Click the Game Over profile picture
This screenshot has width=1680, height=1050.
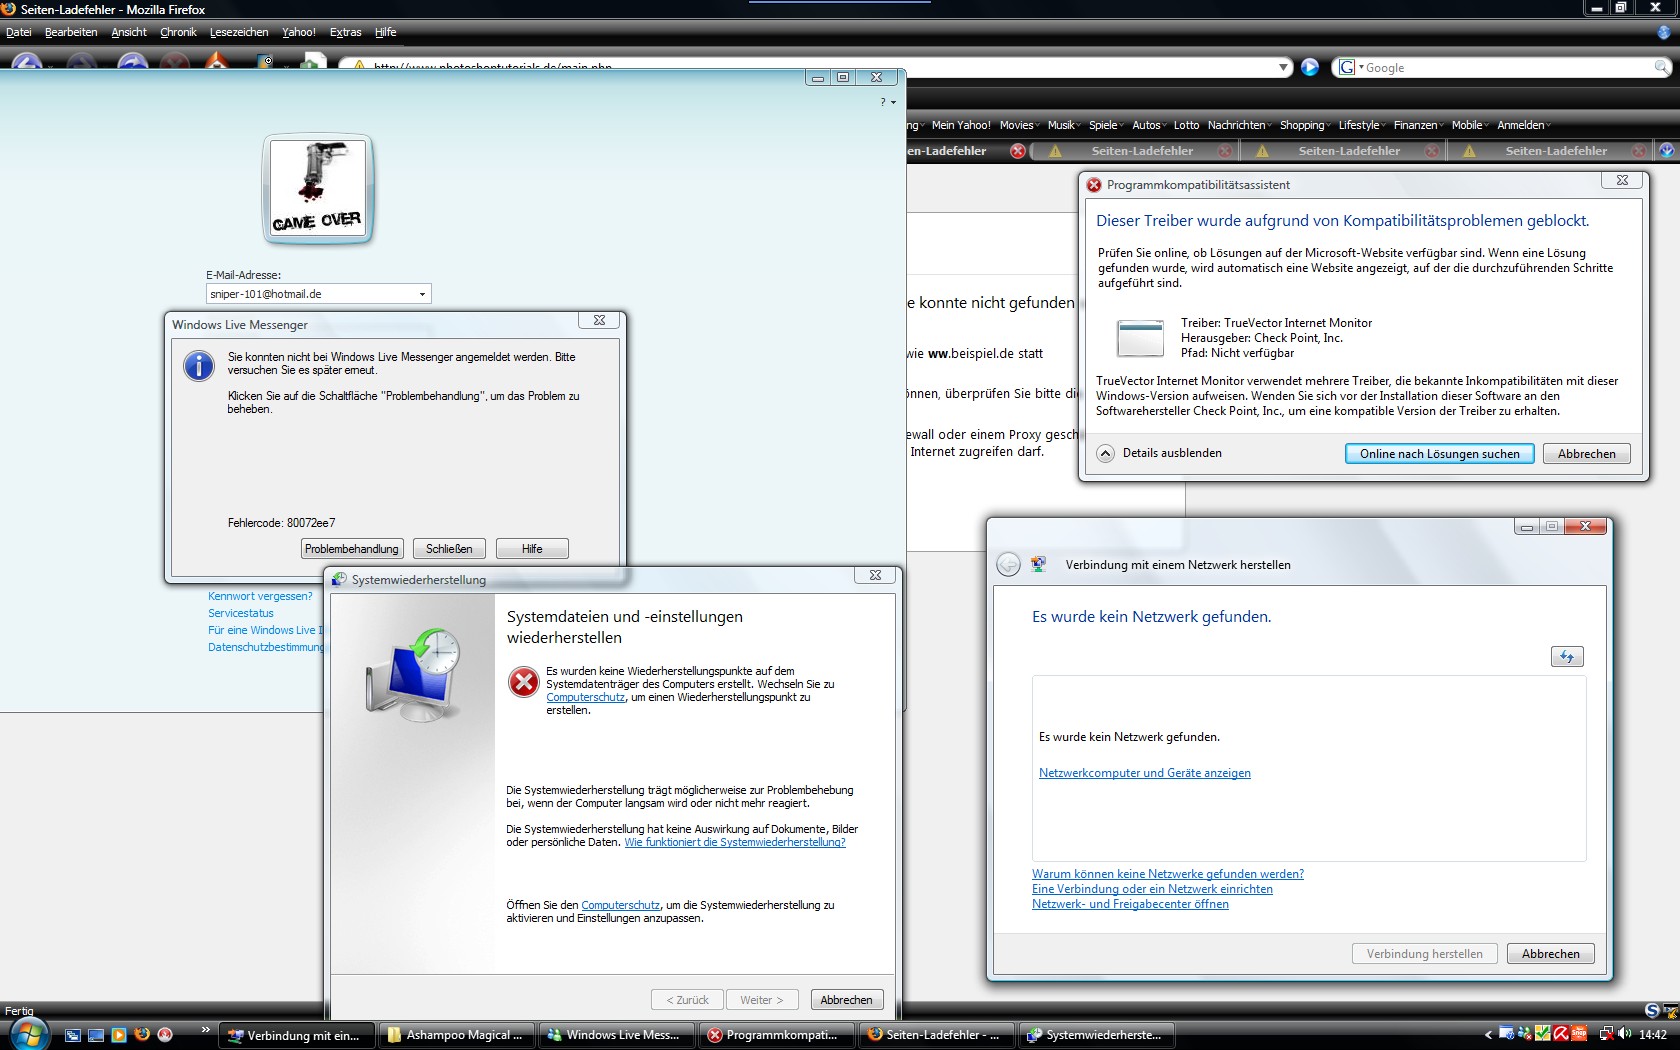click(x=318, y=189)
